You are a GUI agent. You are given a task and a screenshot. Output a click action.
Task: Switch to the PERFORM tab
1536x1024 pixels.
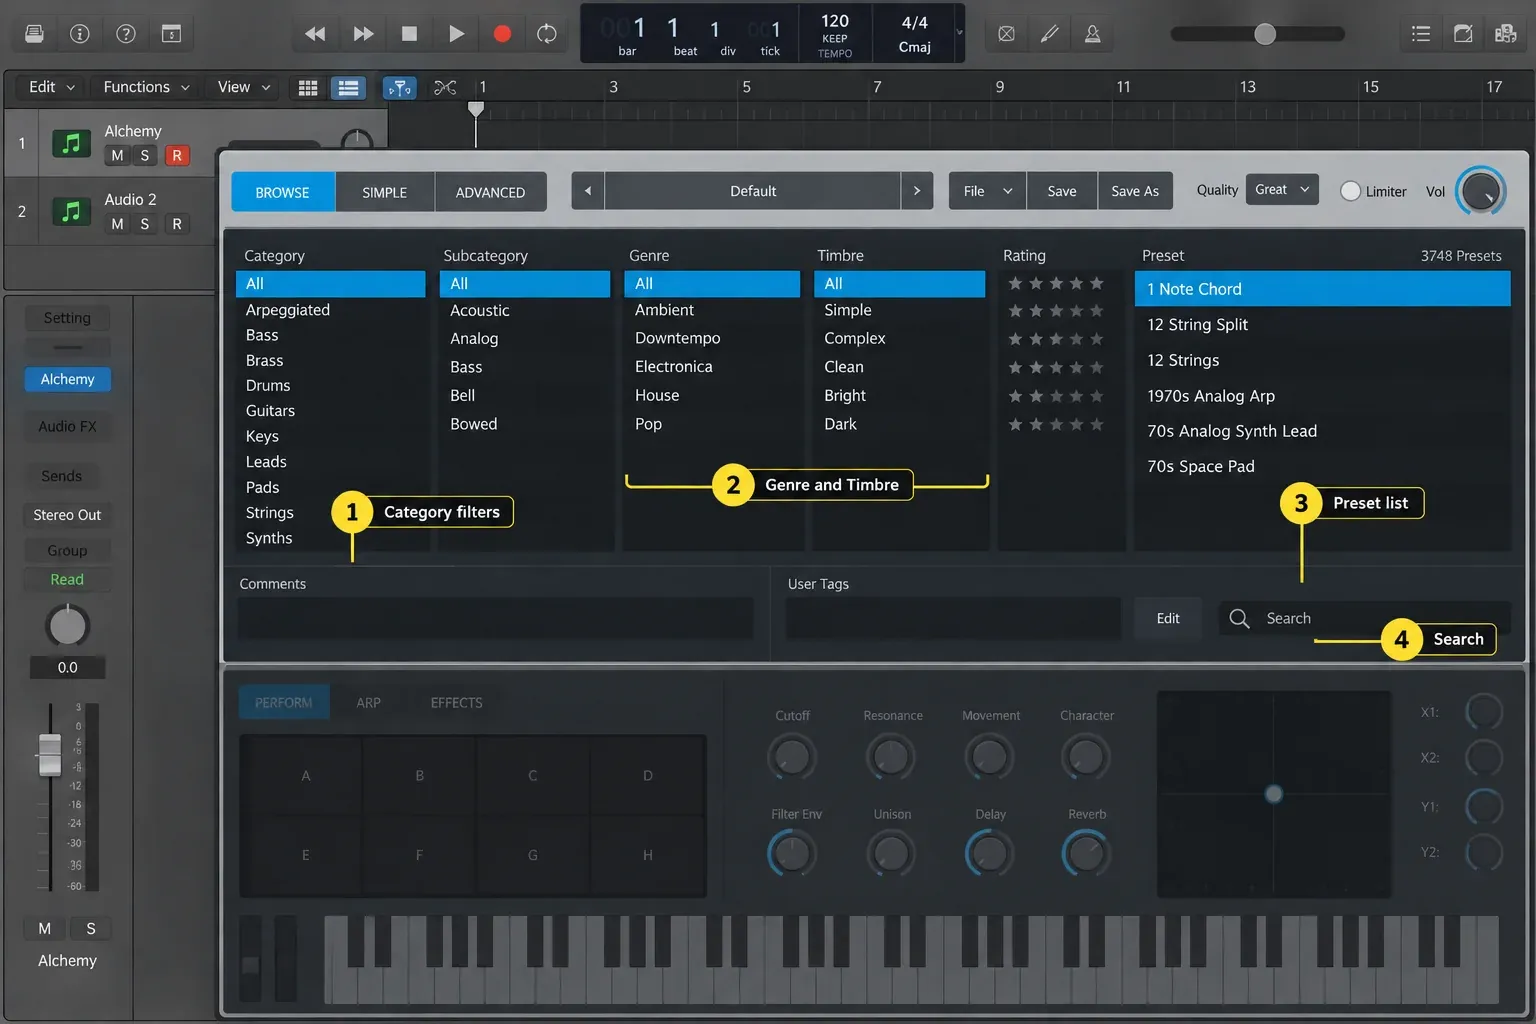[283, 703]
